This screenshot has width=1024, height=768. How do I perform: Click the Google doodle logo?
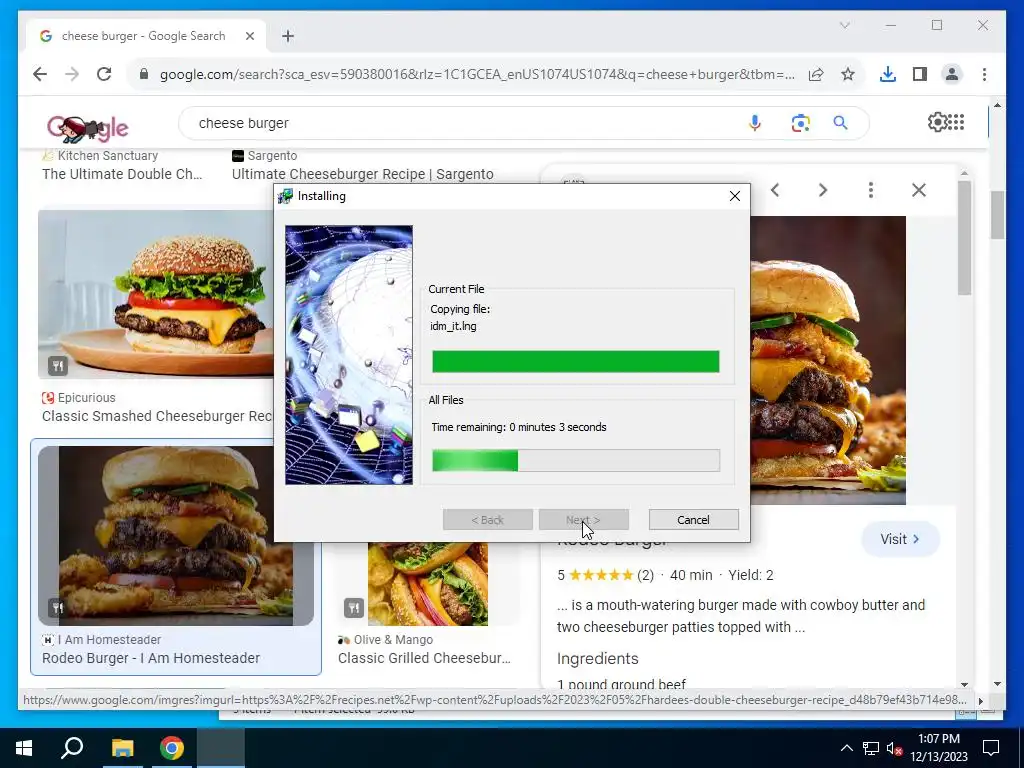coord(88,127)
